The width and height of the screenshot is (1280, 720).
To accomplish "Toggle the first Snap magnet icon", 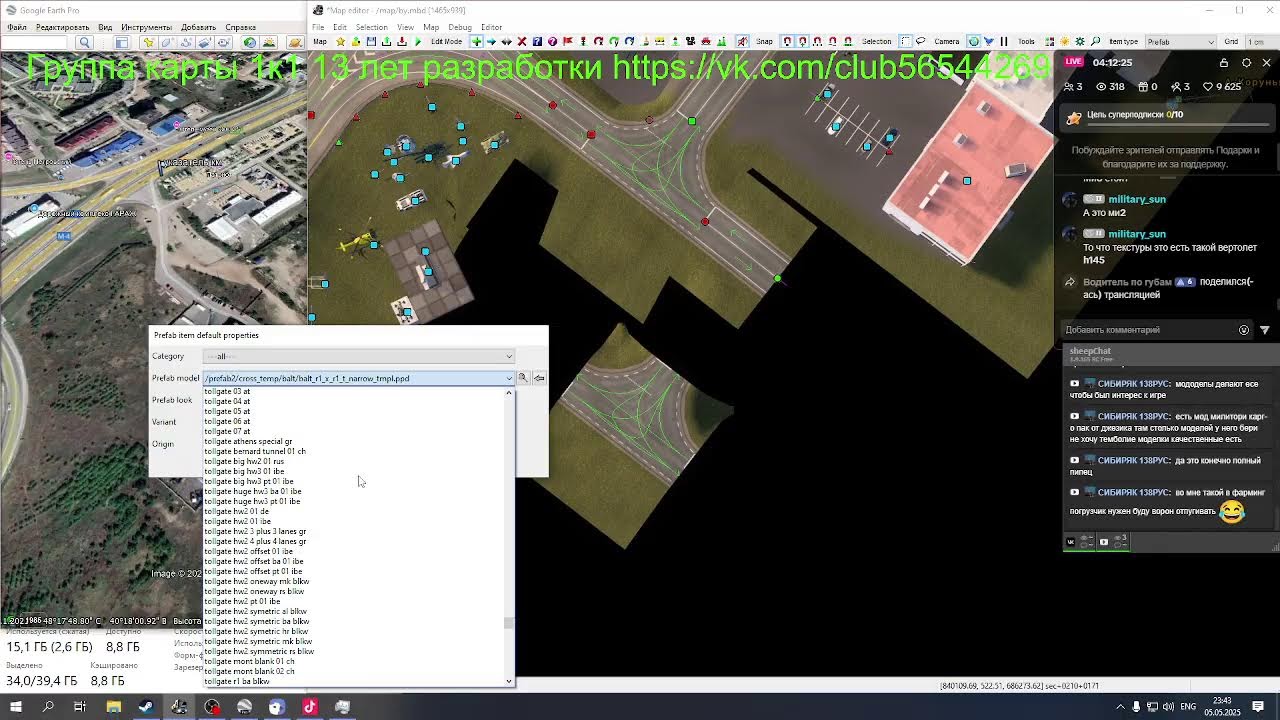I will pos(787,41).
